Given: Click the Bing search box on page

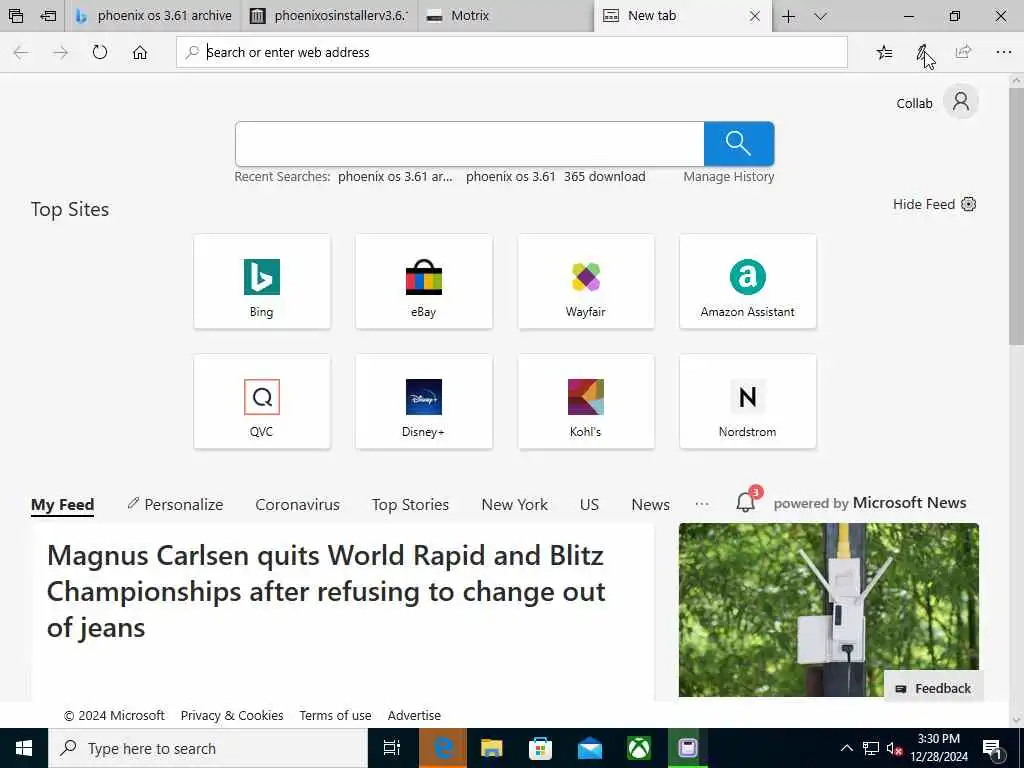Looking at the screenshot, I should (469, 144).
